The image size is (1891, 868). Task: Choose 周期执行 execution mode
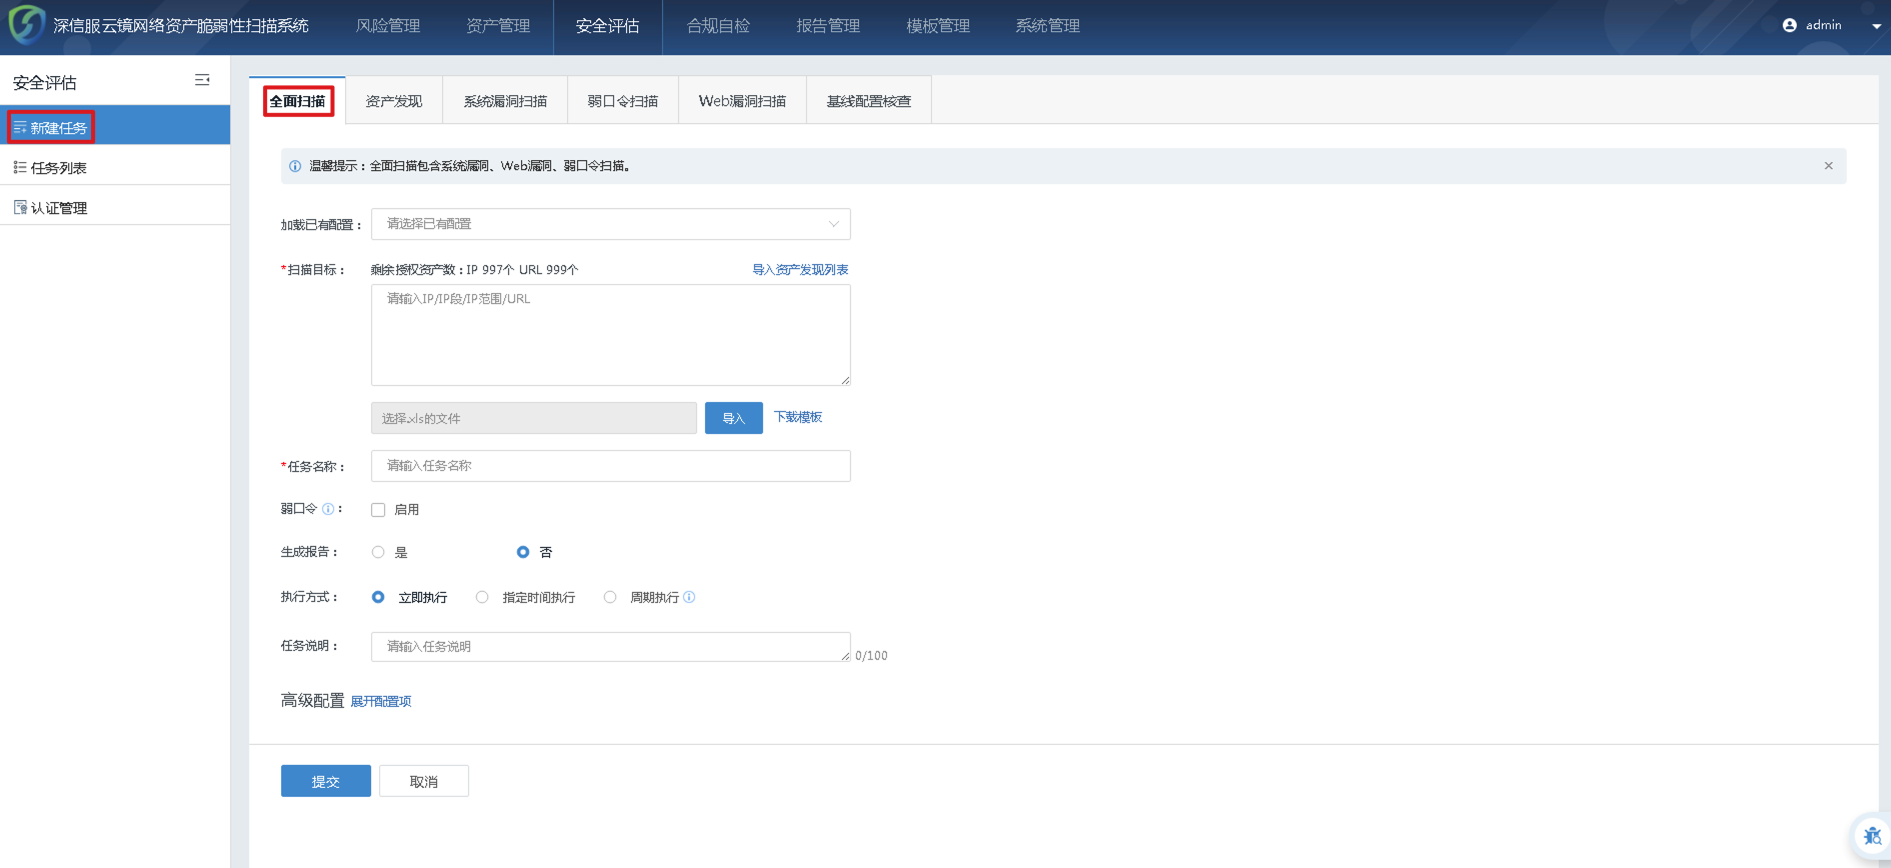(x=610, y=597)
